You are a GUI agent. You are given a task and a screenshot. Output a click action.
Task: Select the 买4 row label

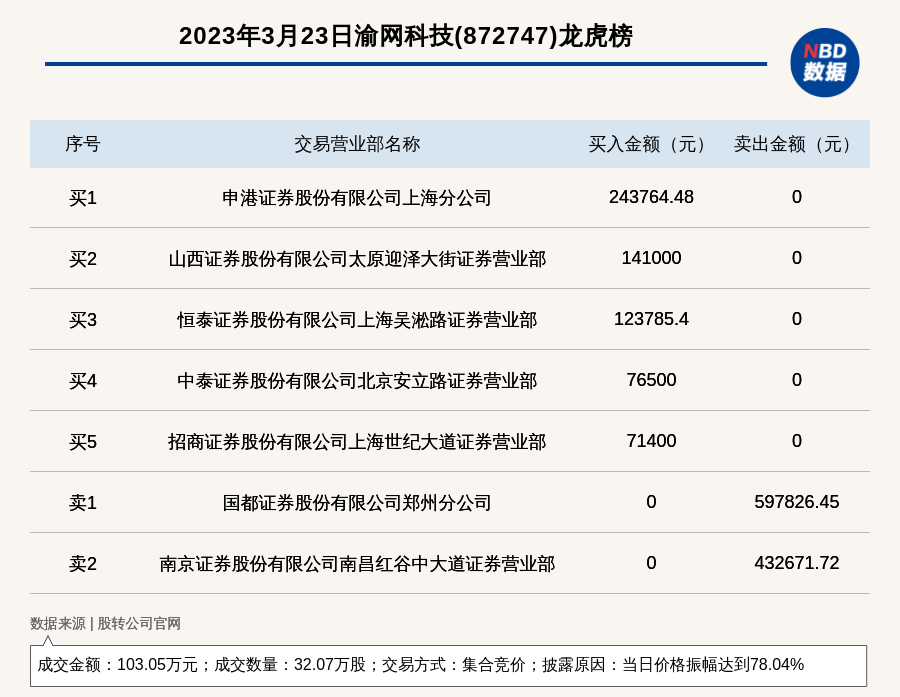[83, 381]
